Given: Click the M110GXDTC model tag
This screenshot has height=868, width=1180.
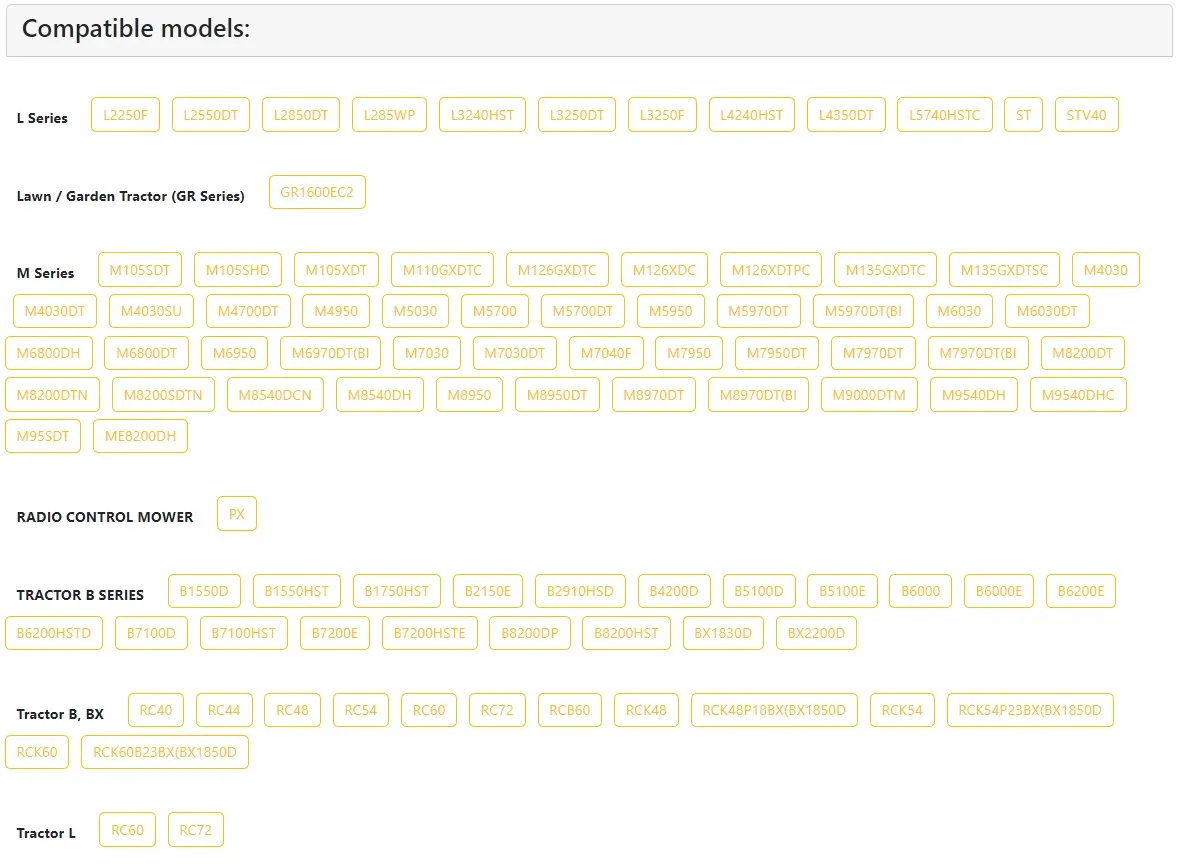Looking at the screenshot, I should click(442, 270).
